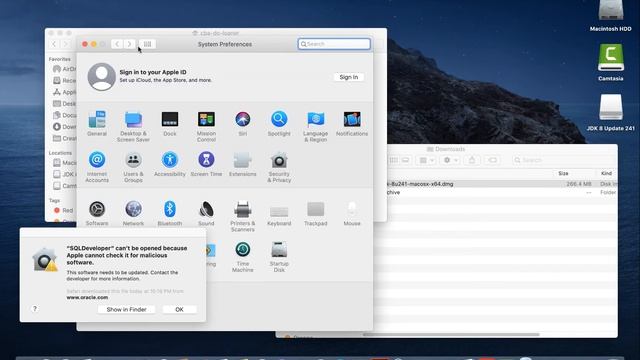The width and height of the screenshot is (640, 360).
Task: Select Downloads in back Finder sidebar
Action: 65,127
